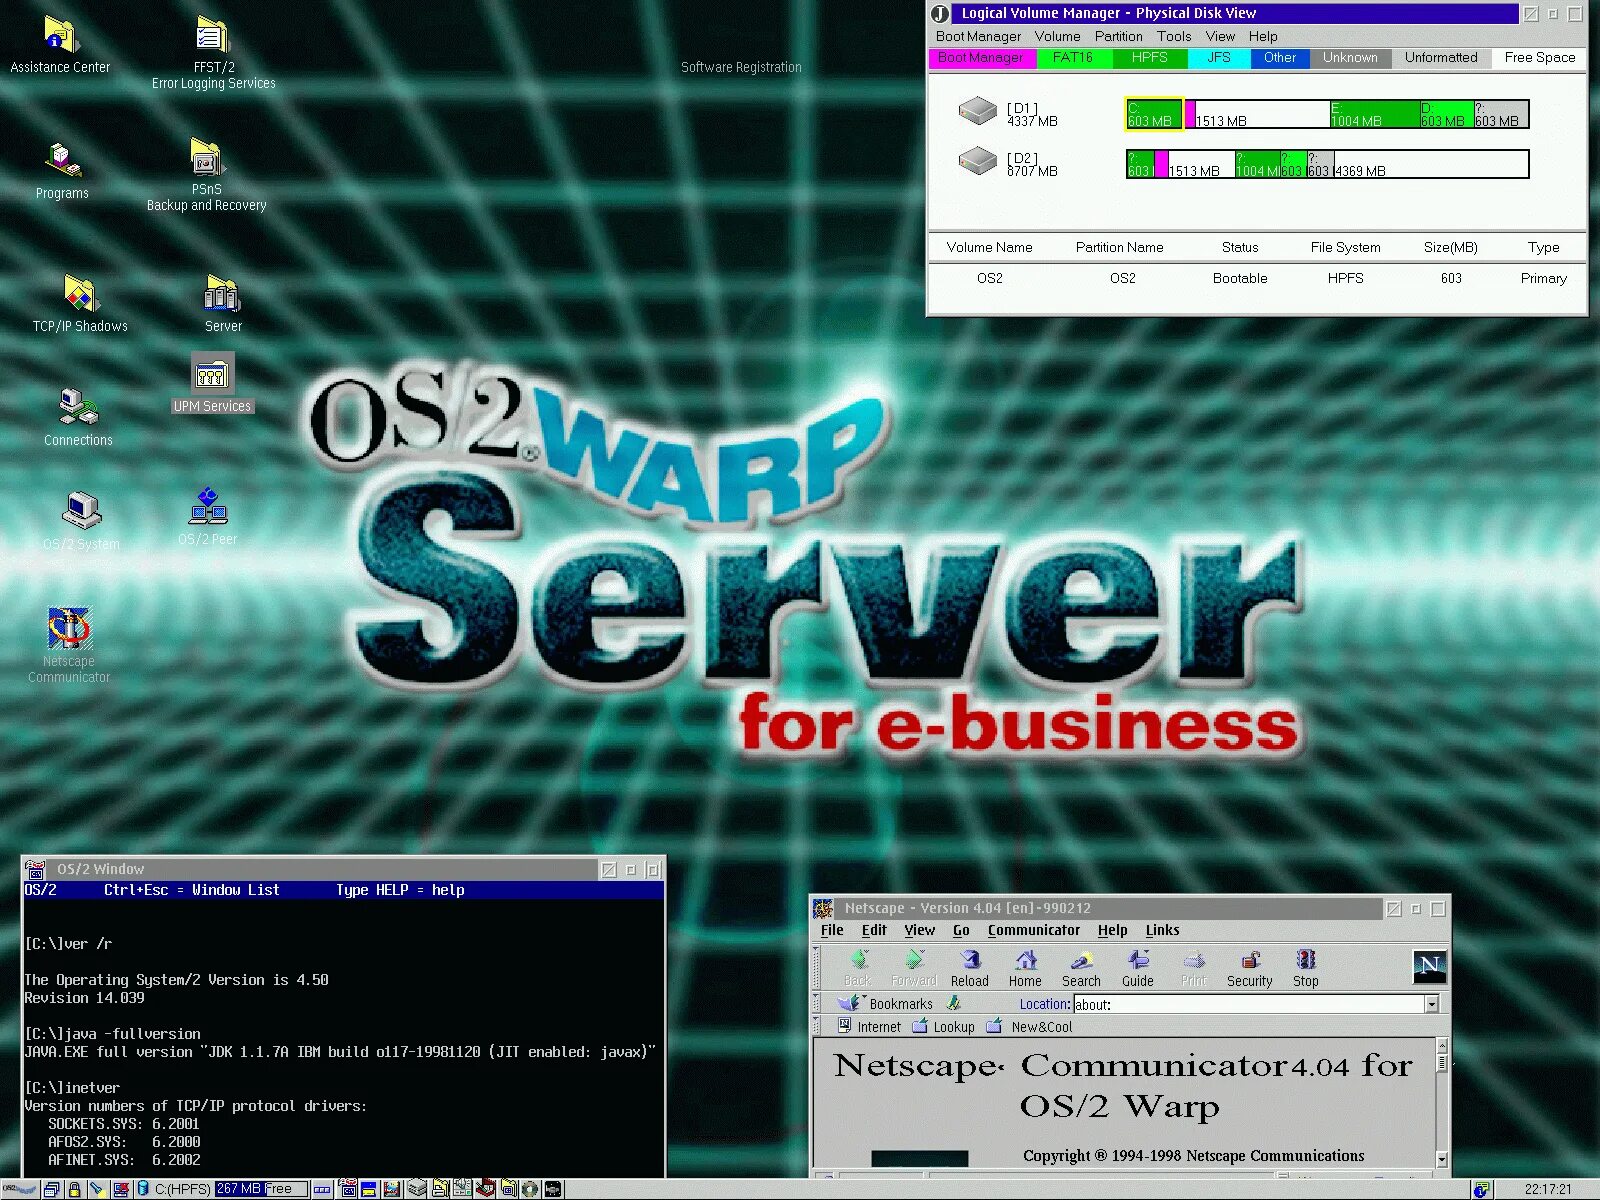Screen dimensions: 1600x1200
Task: Open the Guide toolbar button in Netscape
Action: coord(1137,968)
